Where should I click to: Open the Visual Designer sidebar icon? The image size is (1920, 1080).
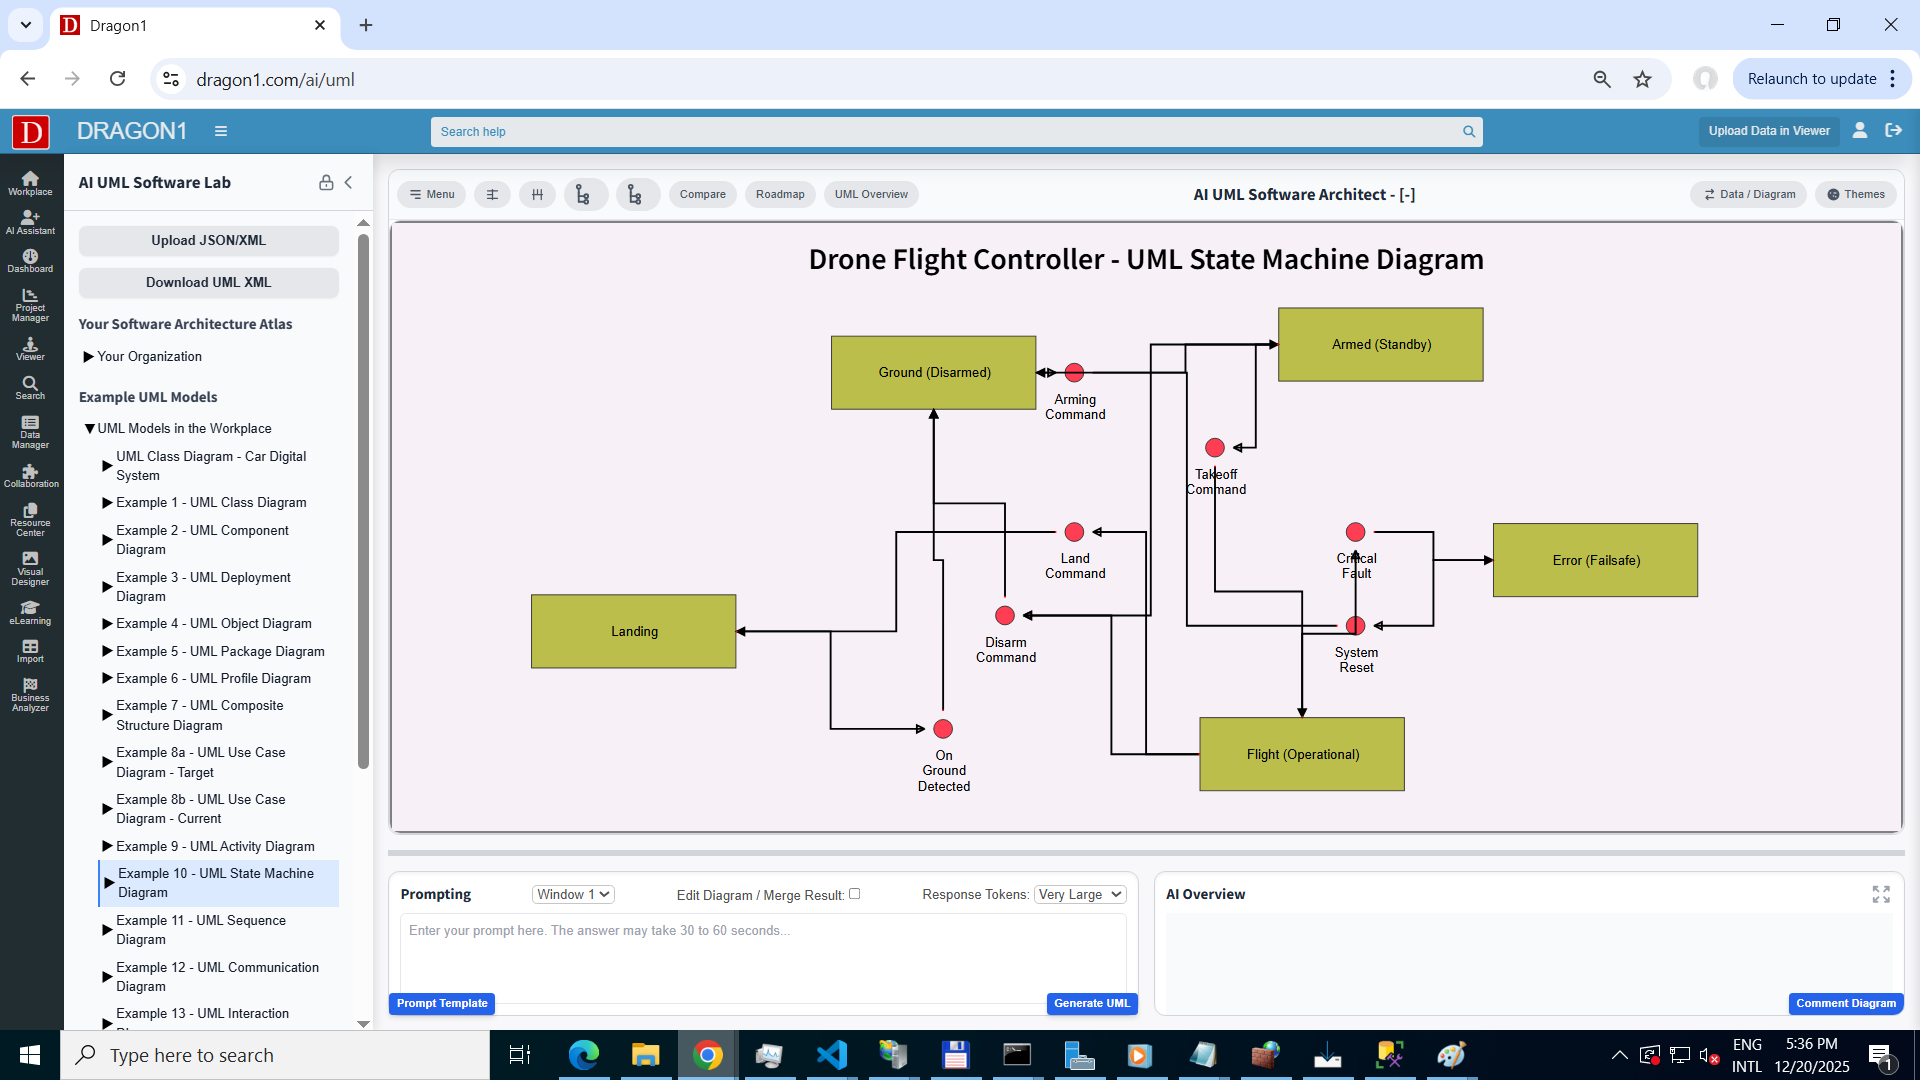pos(30,568)
